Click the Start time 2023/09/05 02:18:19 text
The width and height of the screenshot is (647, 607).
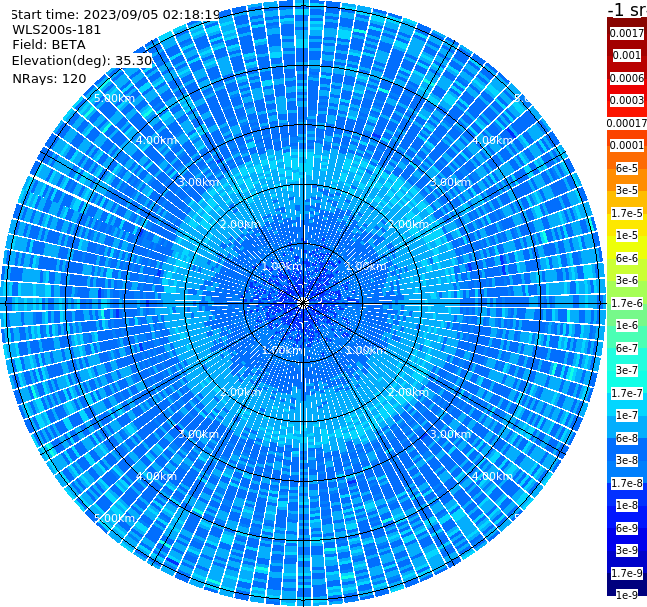click(x=115, y=14)
